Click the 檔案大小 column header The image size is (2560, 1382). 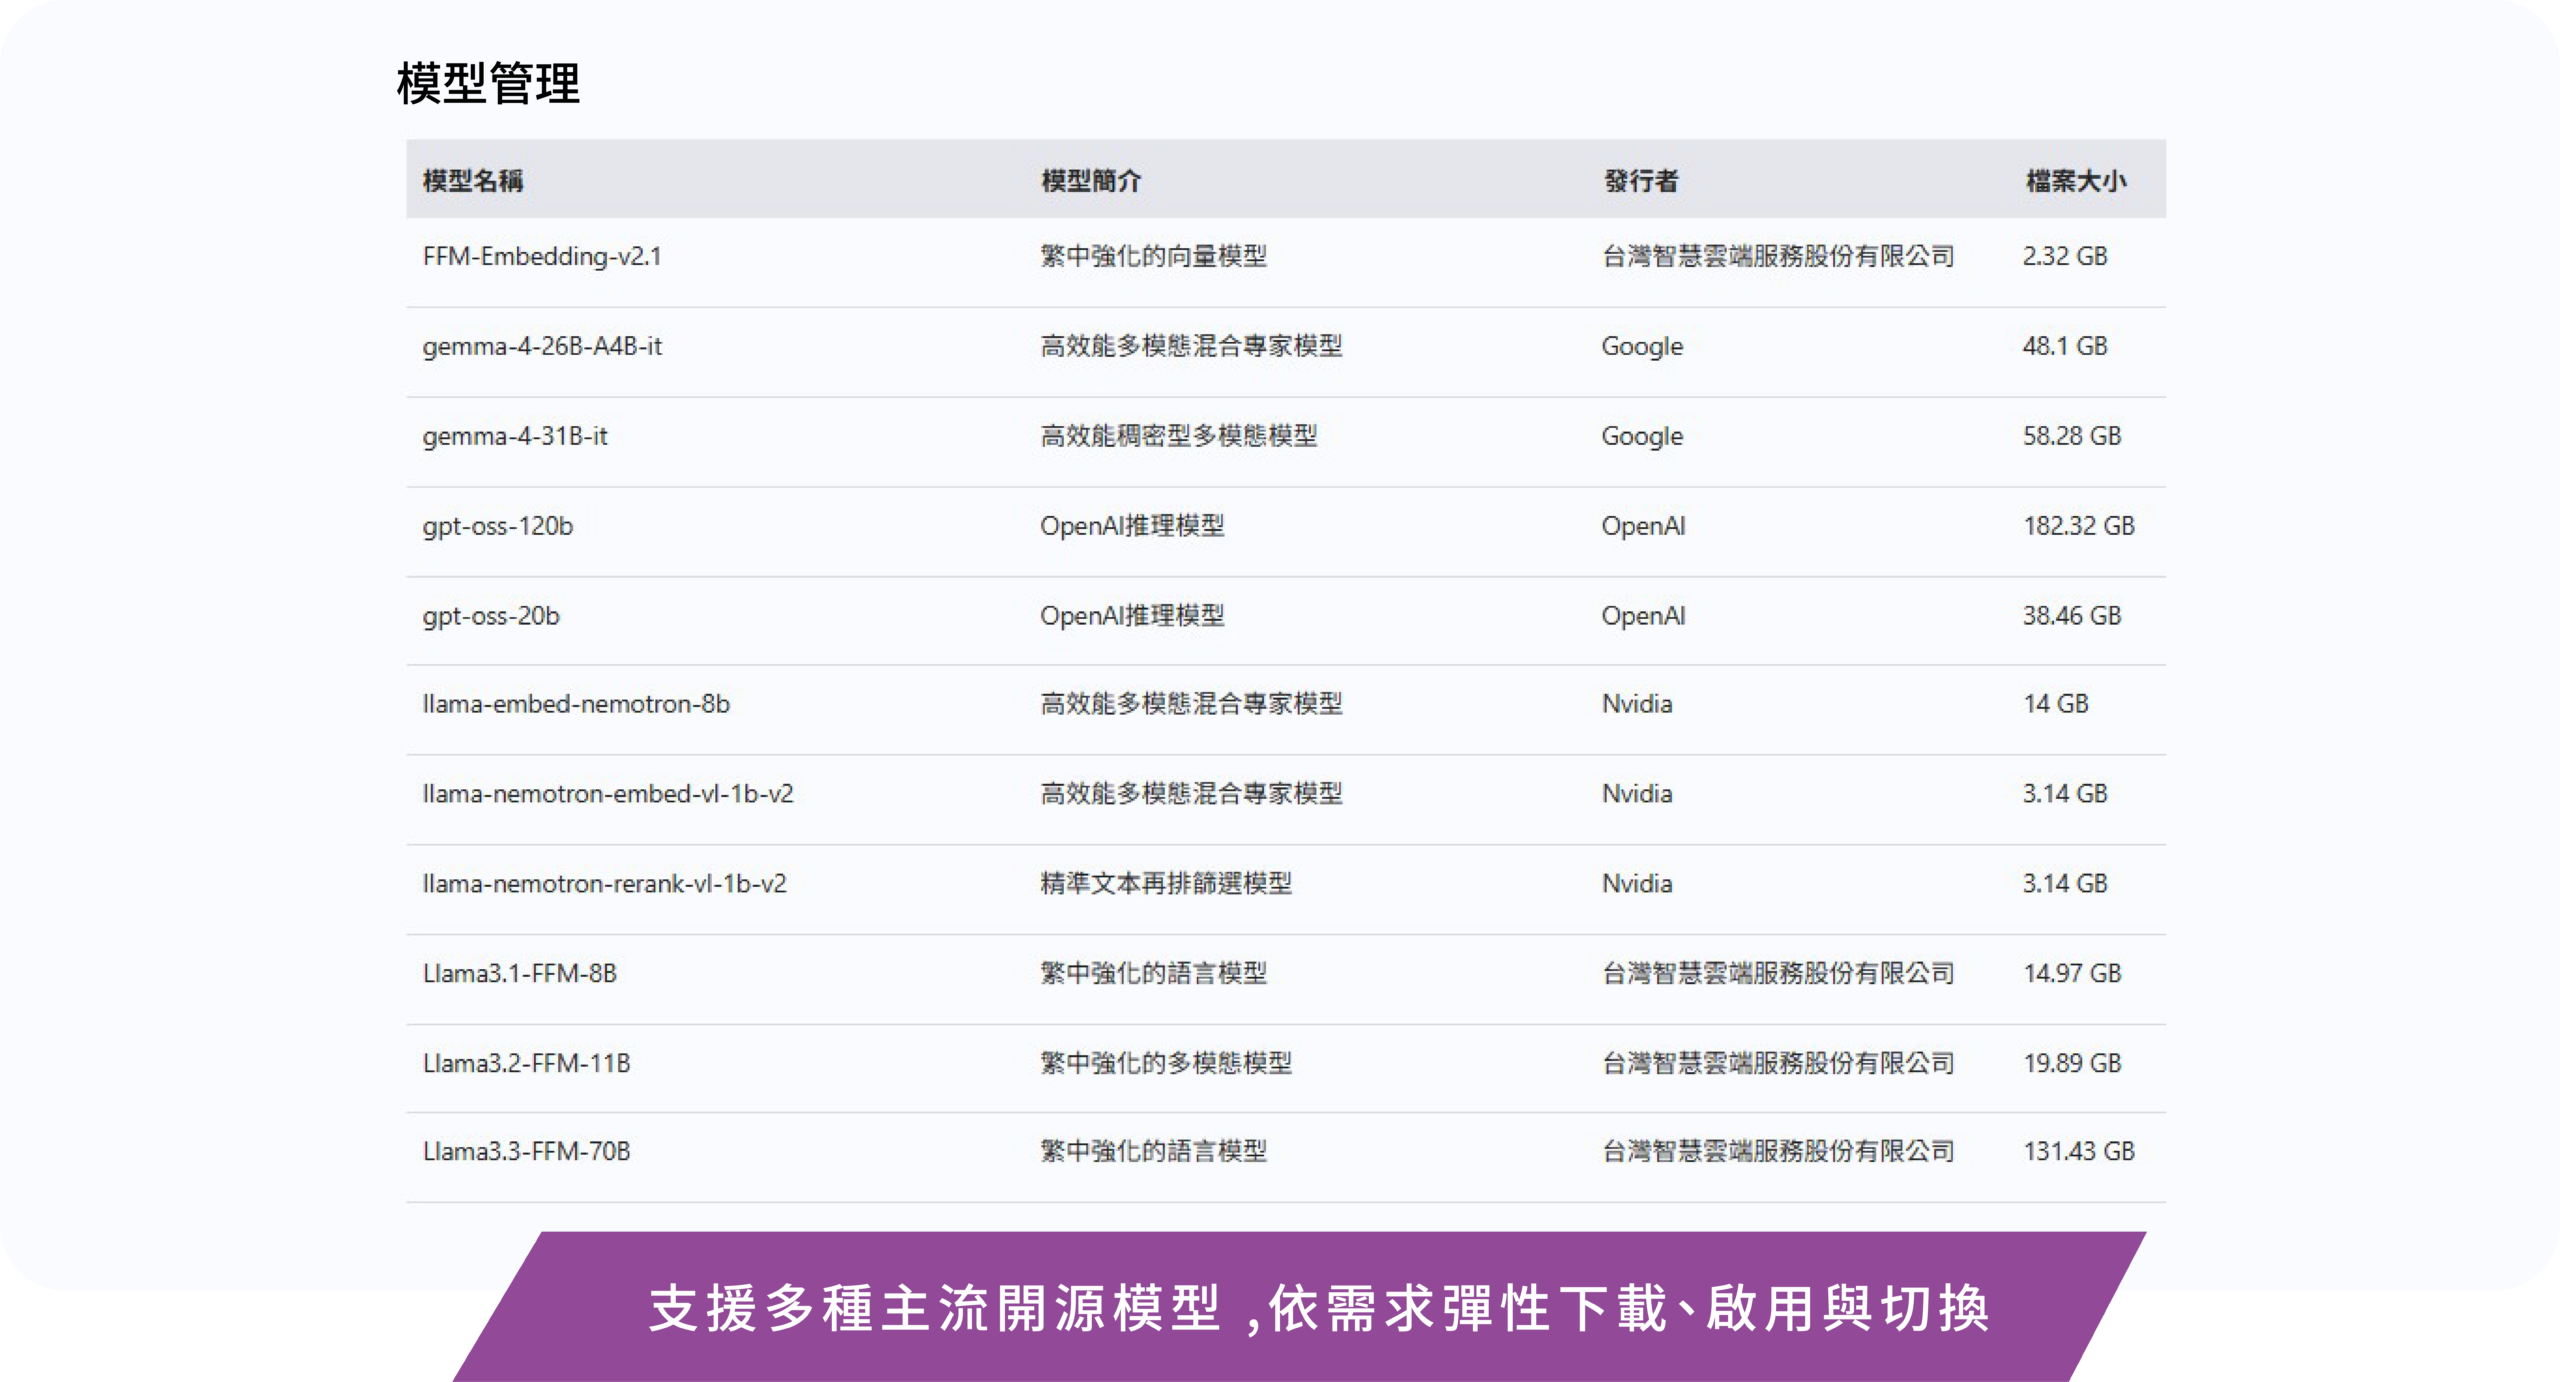(x=2076, y=181)
